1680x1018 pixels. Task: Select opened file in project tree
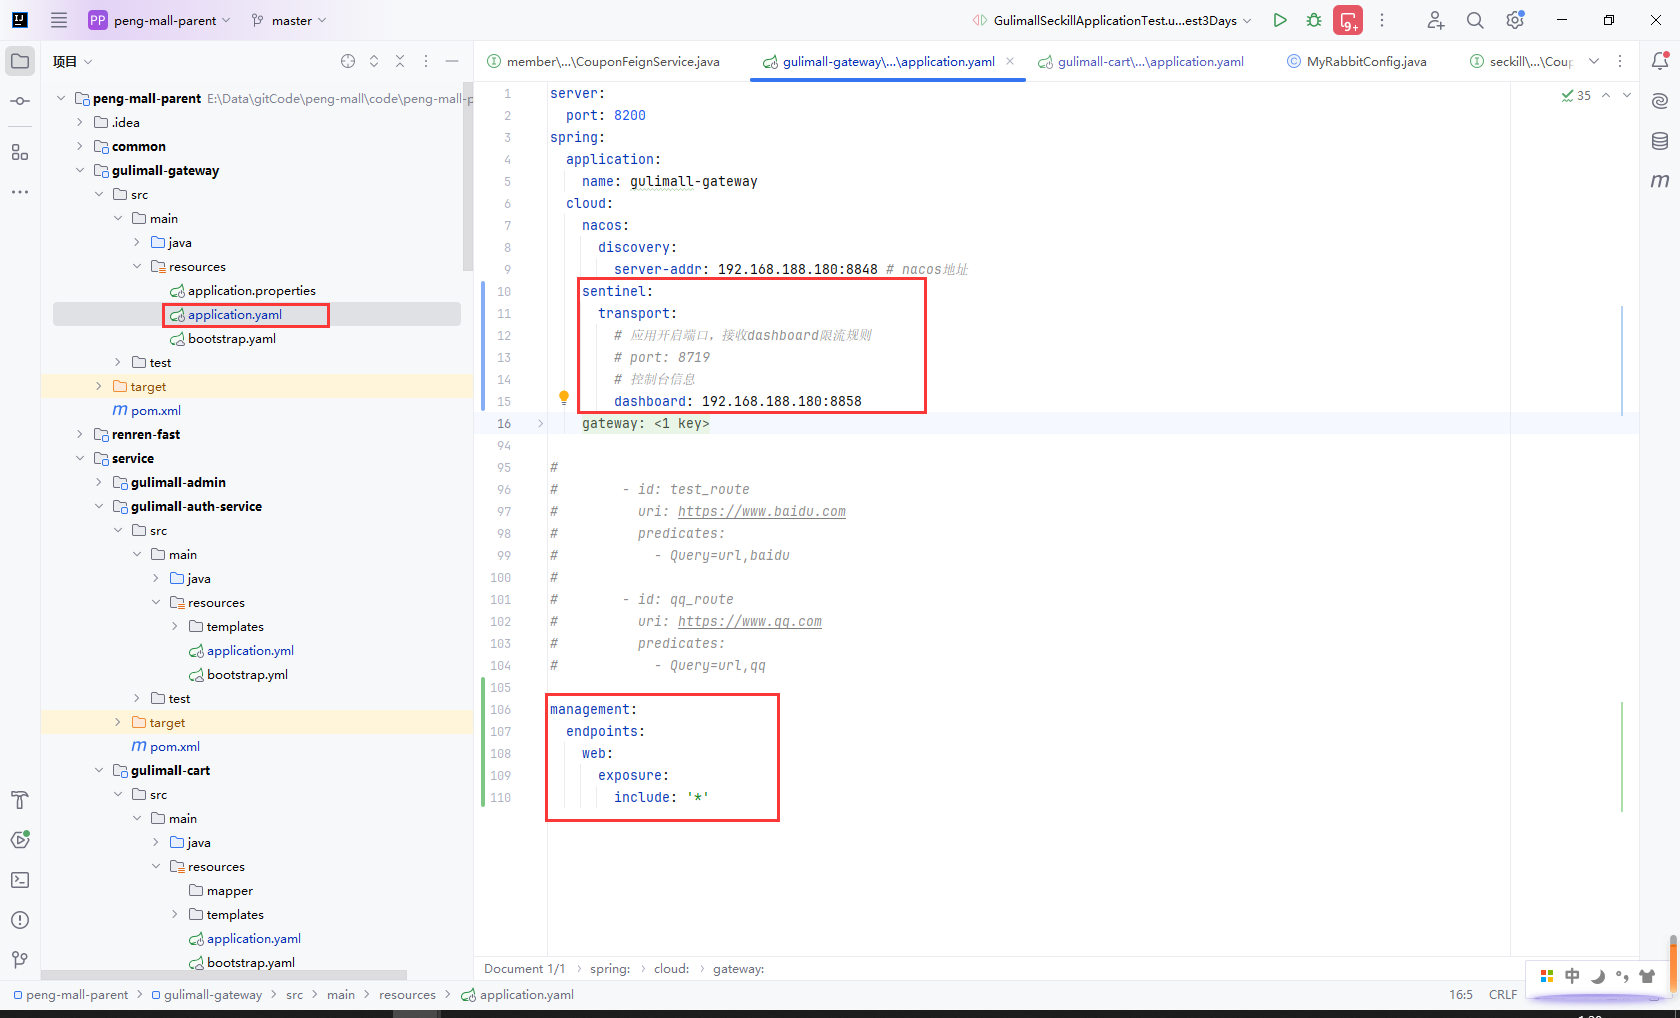pyautogui.click(x=348, y=61)
